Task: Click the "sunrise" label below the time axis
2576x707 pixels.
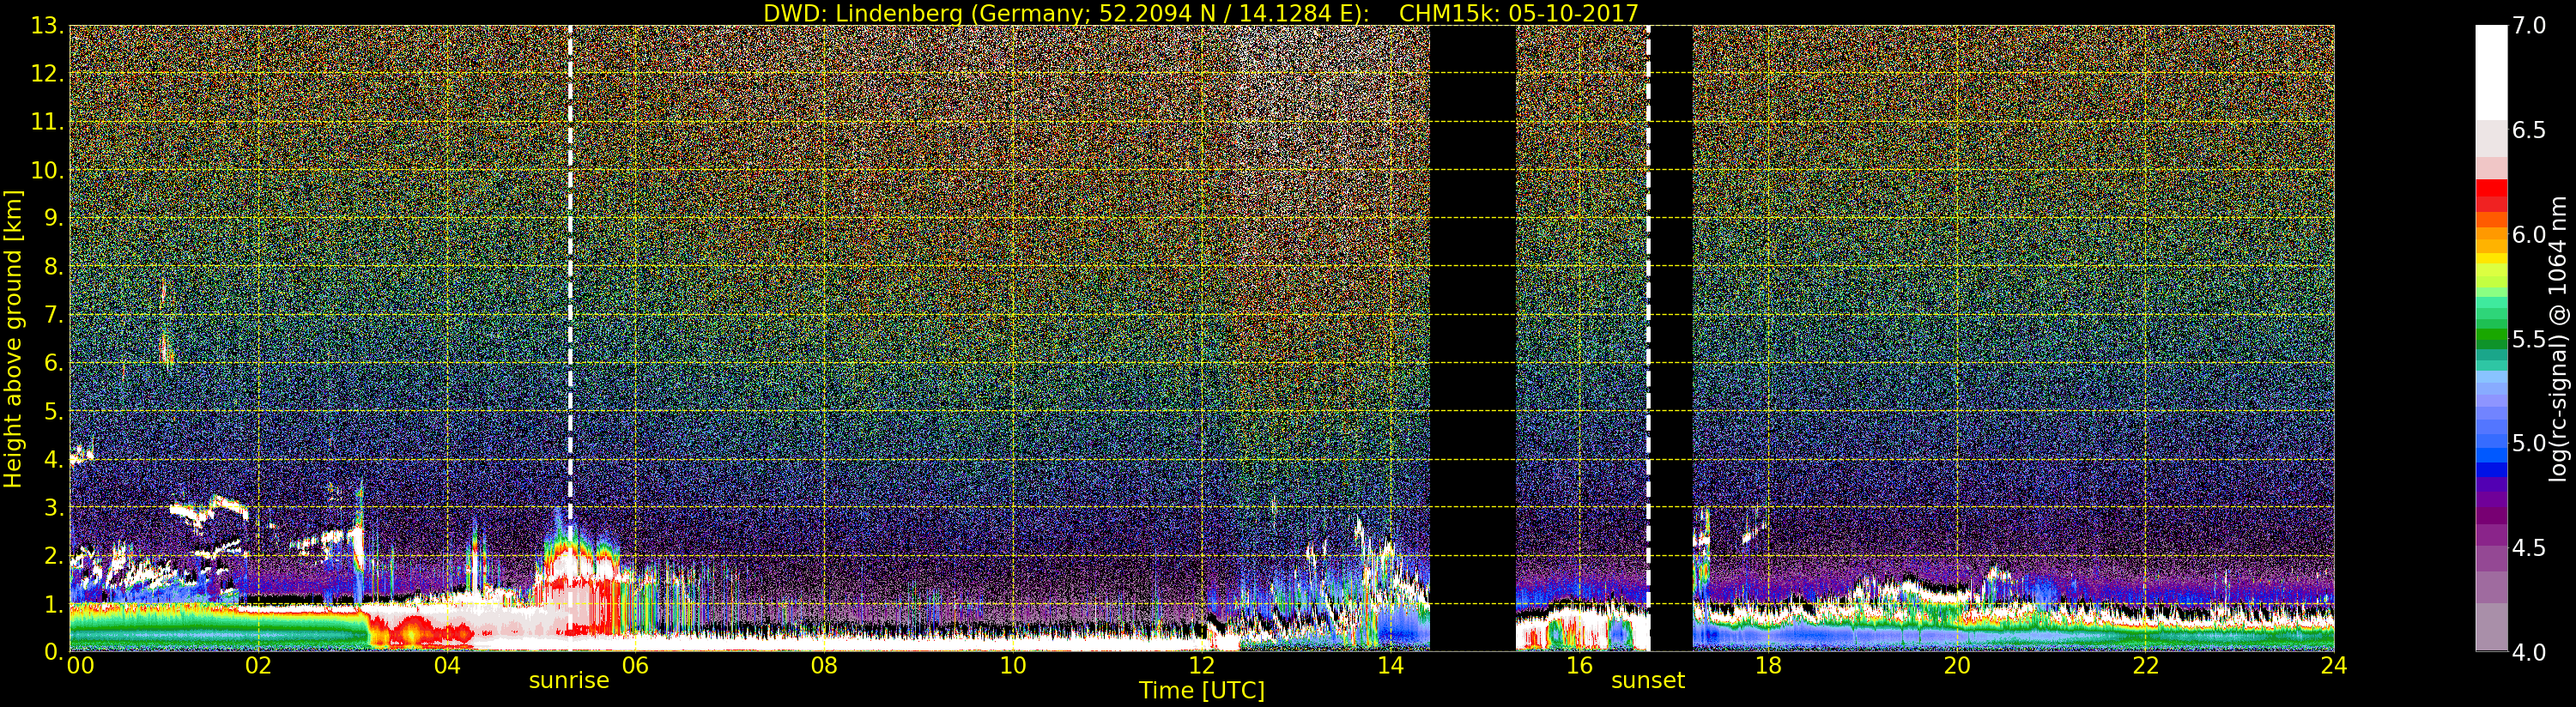Action: 568,681
